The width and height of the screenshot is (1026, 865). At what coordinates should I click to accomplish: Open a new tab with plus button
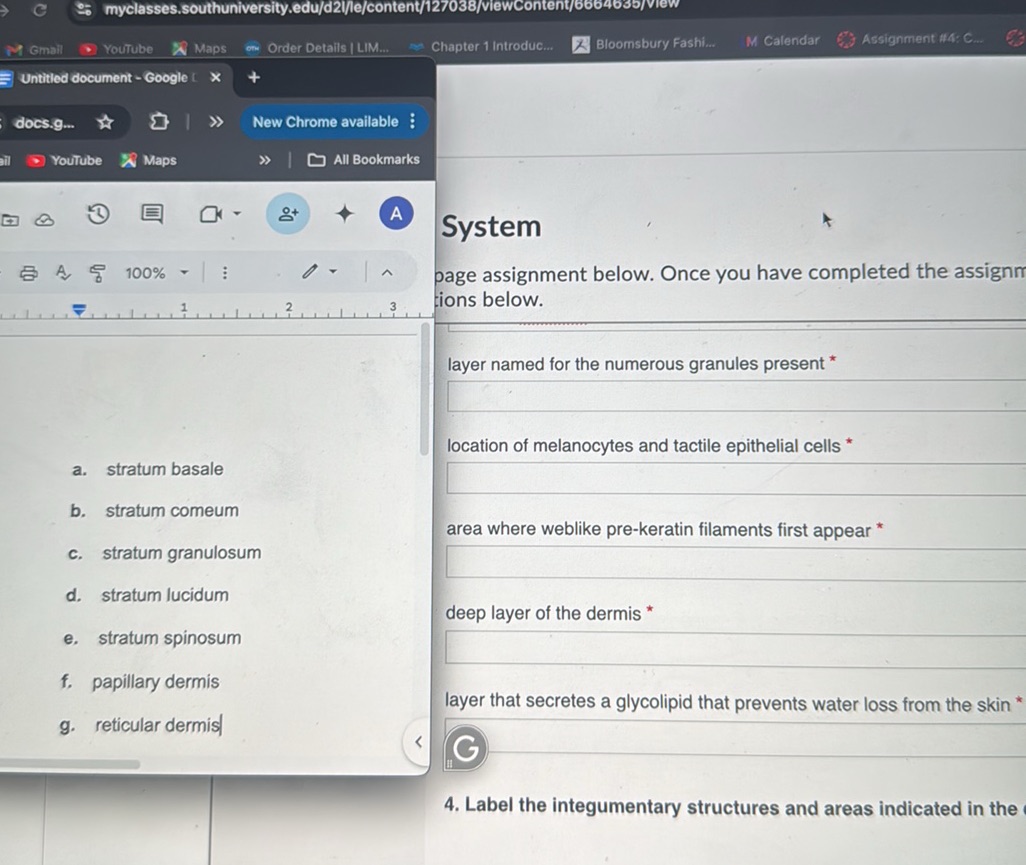pos(254,78)
